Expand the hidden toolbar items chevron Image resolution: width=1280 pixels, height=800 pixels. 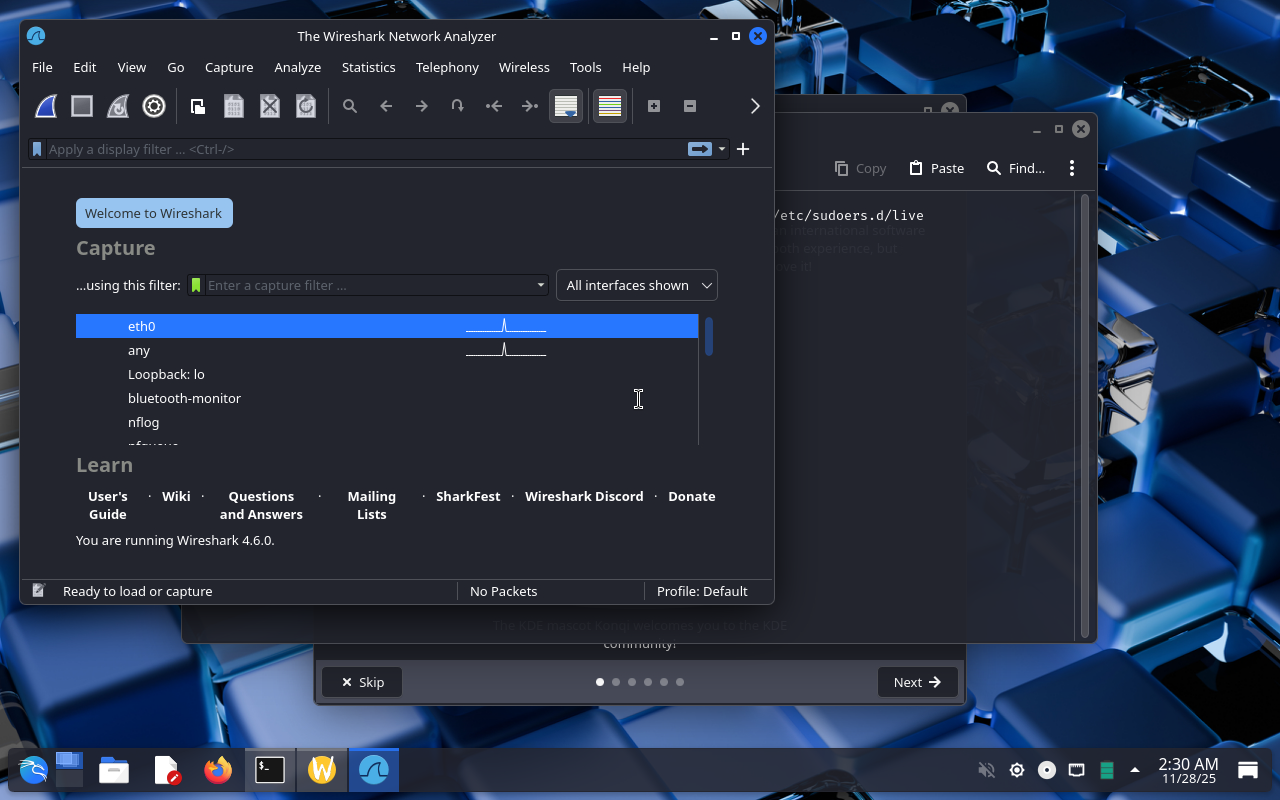tap(755, 106)
